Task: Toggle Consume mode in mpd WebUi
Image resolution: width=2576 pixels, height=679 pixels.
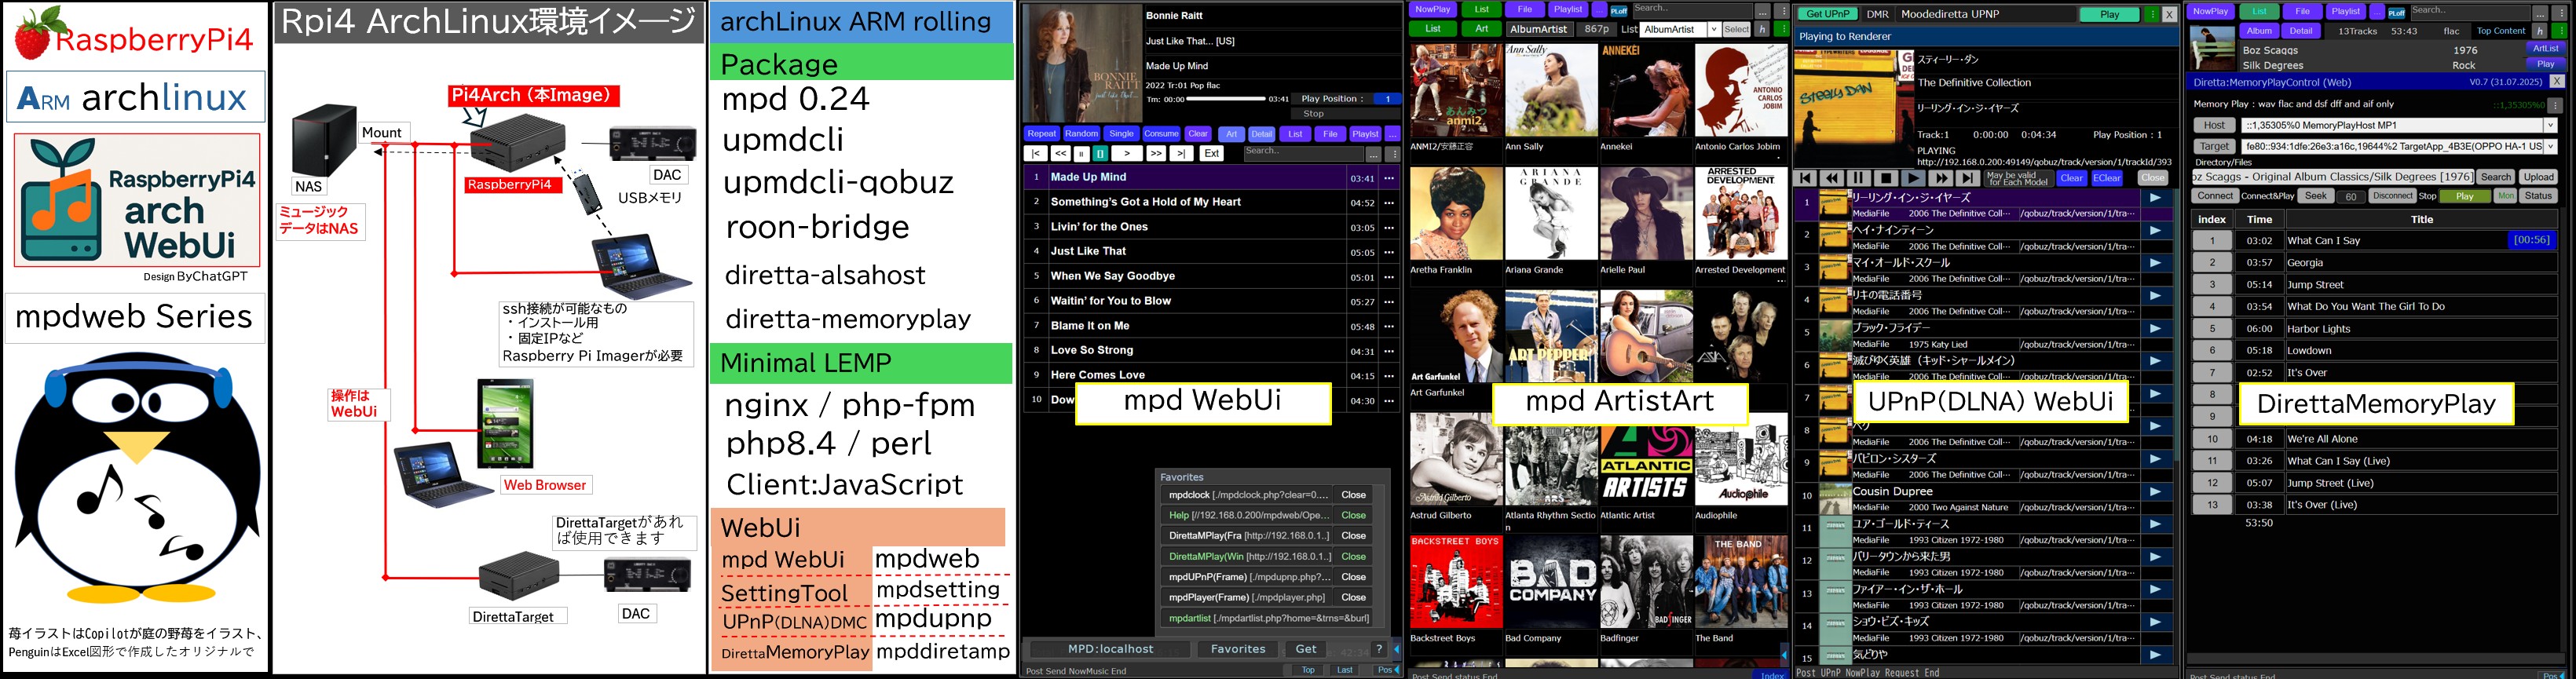Action: (x=1162, y=134)
